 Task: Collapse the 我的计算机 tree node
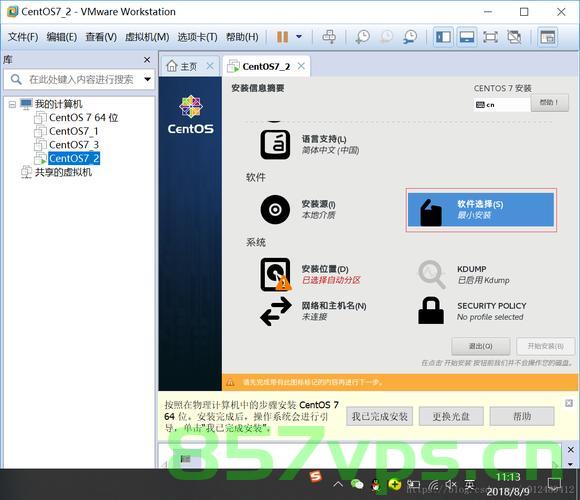point(12,105)
